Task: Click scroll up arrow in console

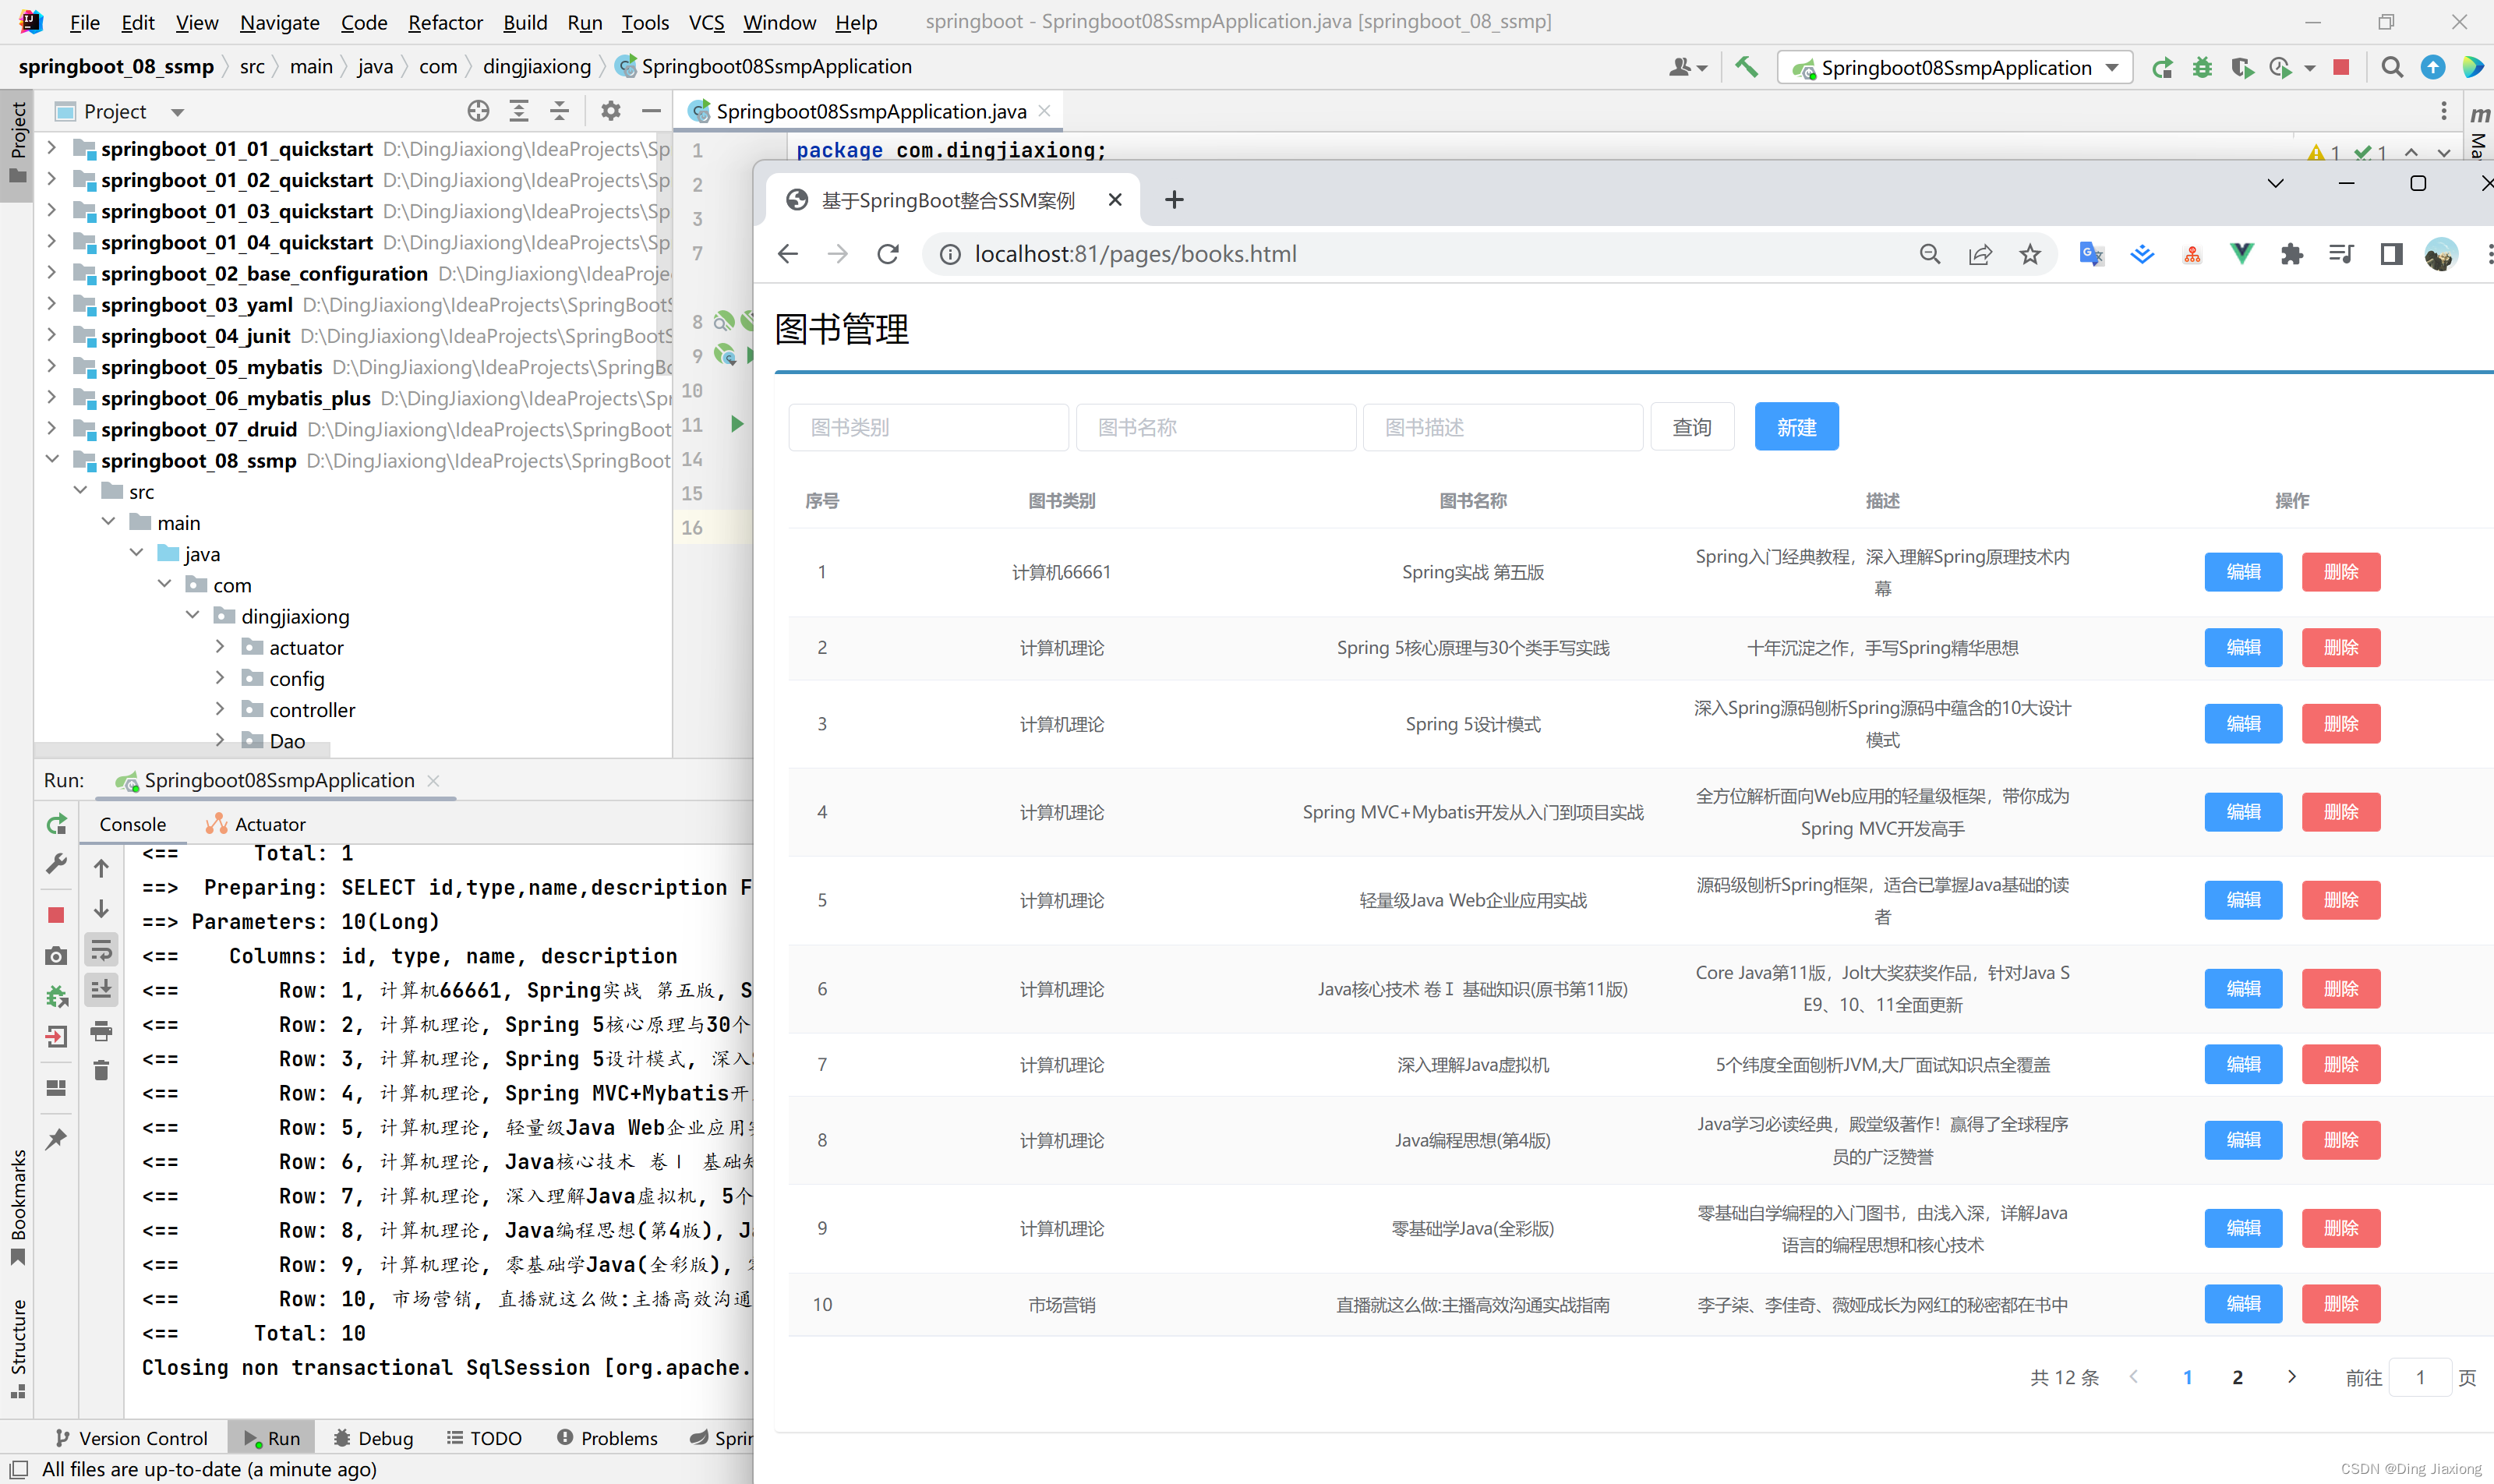Action: [101, 868]
